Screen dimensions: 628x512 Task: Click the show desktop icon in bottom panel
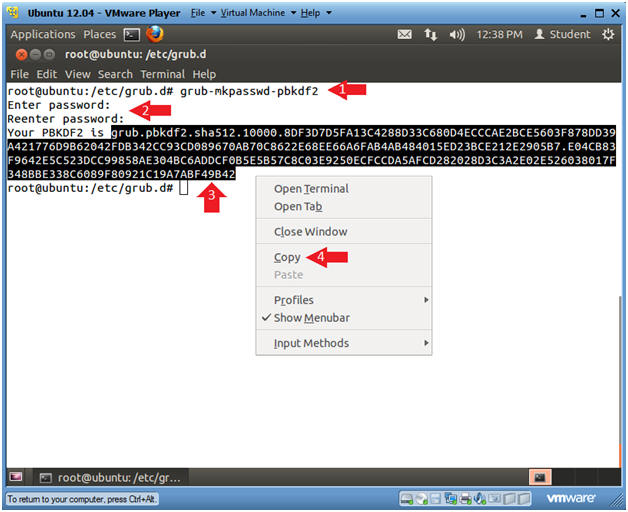pyautogui.click(x=16, y=477)
